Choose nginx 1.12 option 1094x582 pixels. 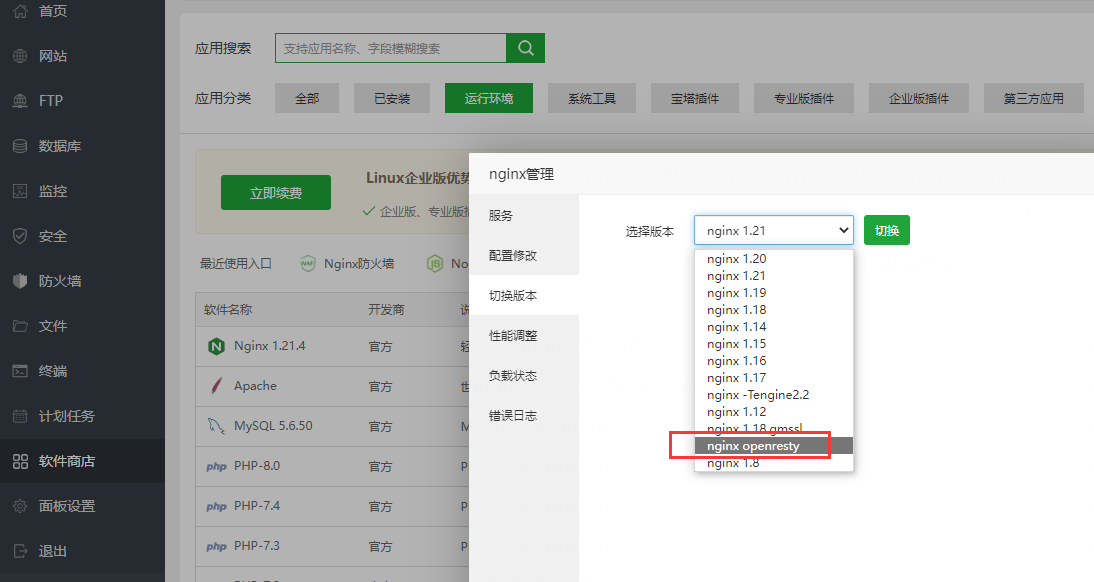[x=774, y=412]
